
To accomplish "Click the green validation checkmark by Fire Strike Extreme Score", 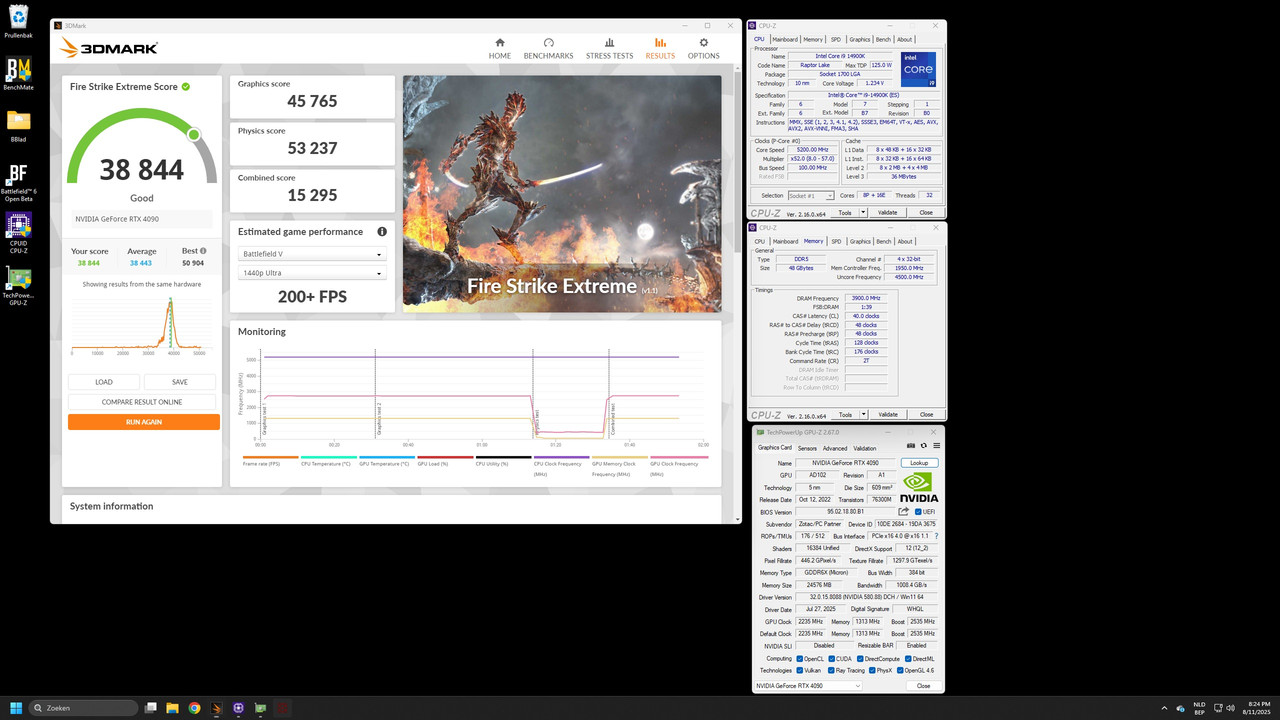I will (x=186, y=87).
